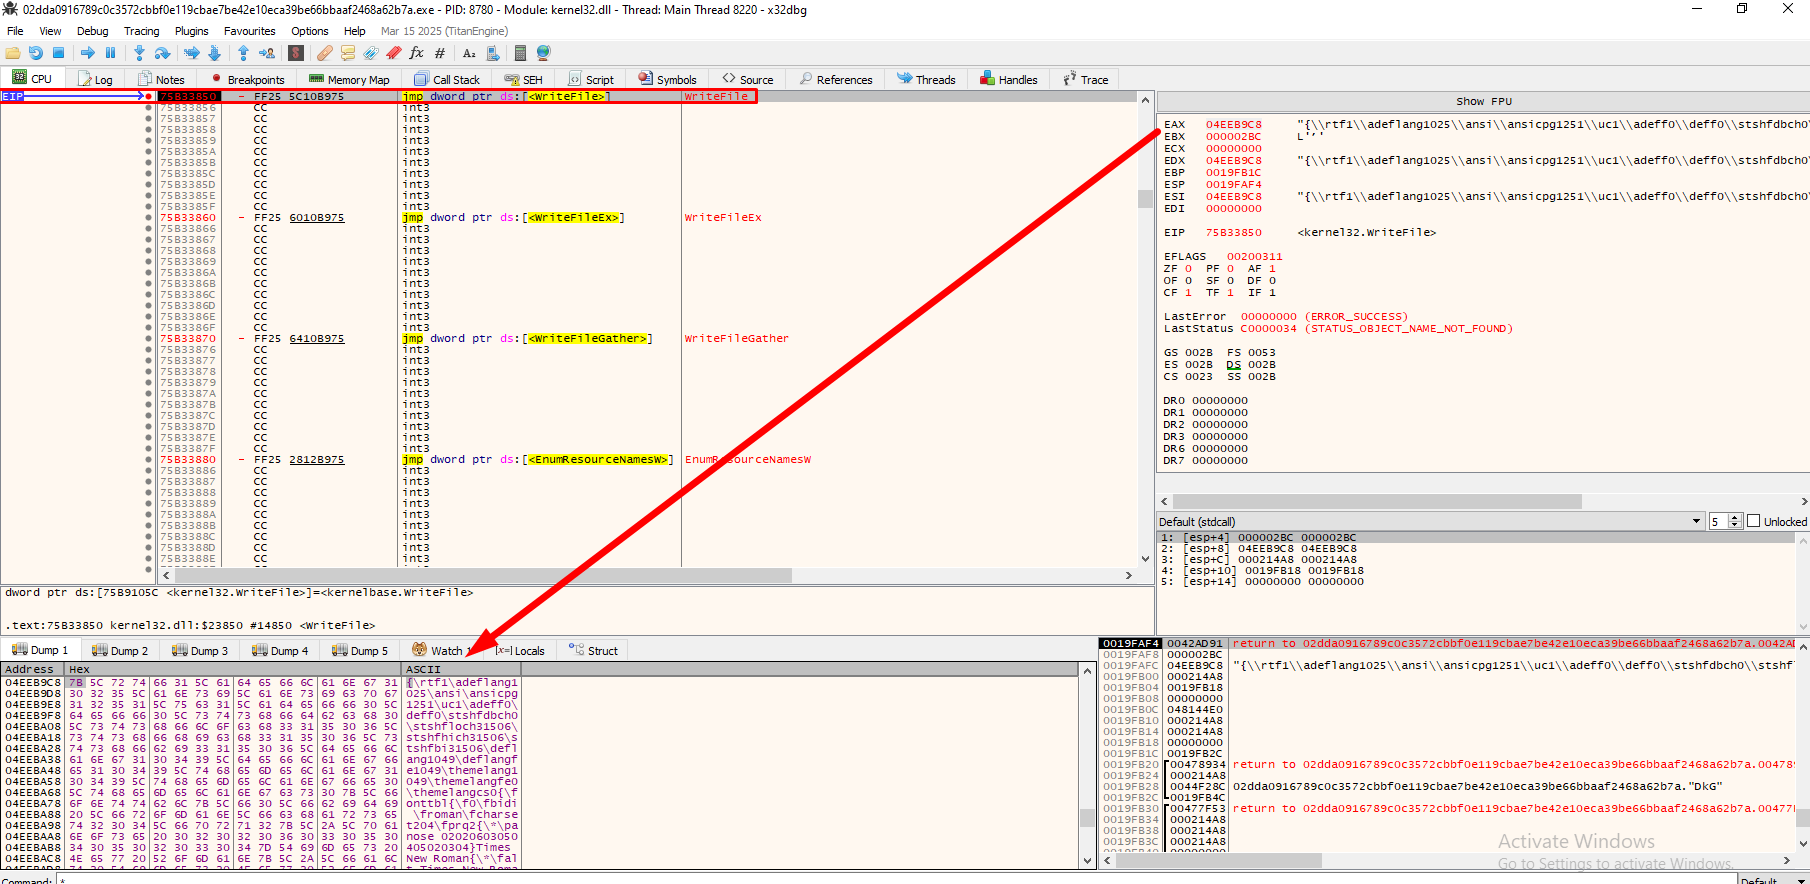
Task: Click the argument count stepper
Action: 1735,521
